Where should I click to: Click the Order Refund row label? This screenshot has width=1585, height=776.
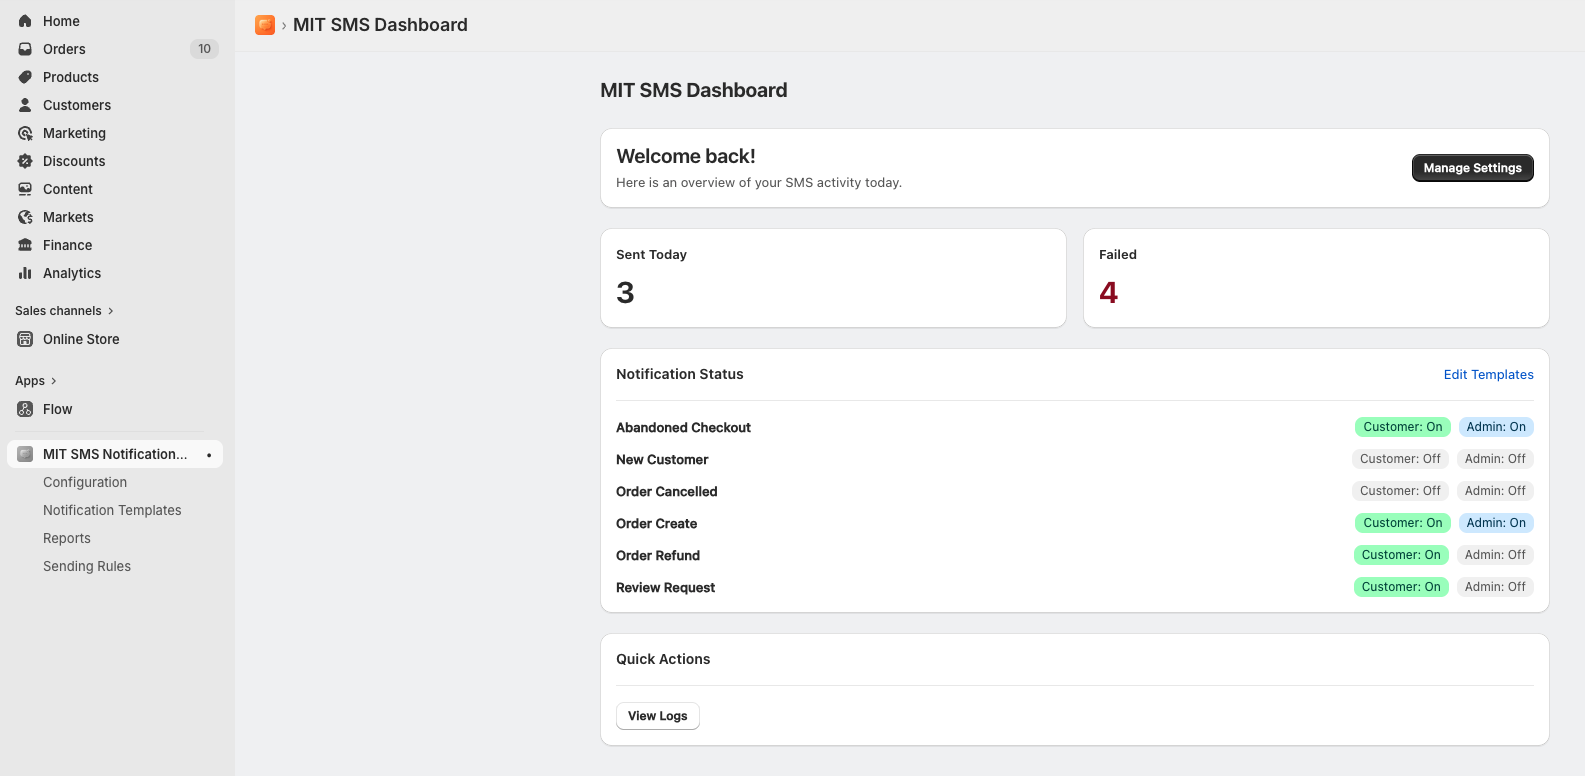[x=658, y=556]
